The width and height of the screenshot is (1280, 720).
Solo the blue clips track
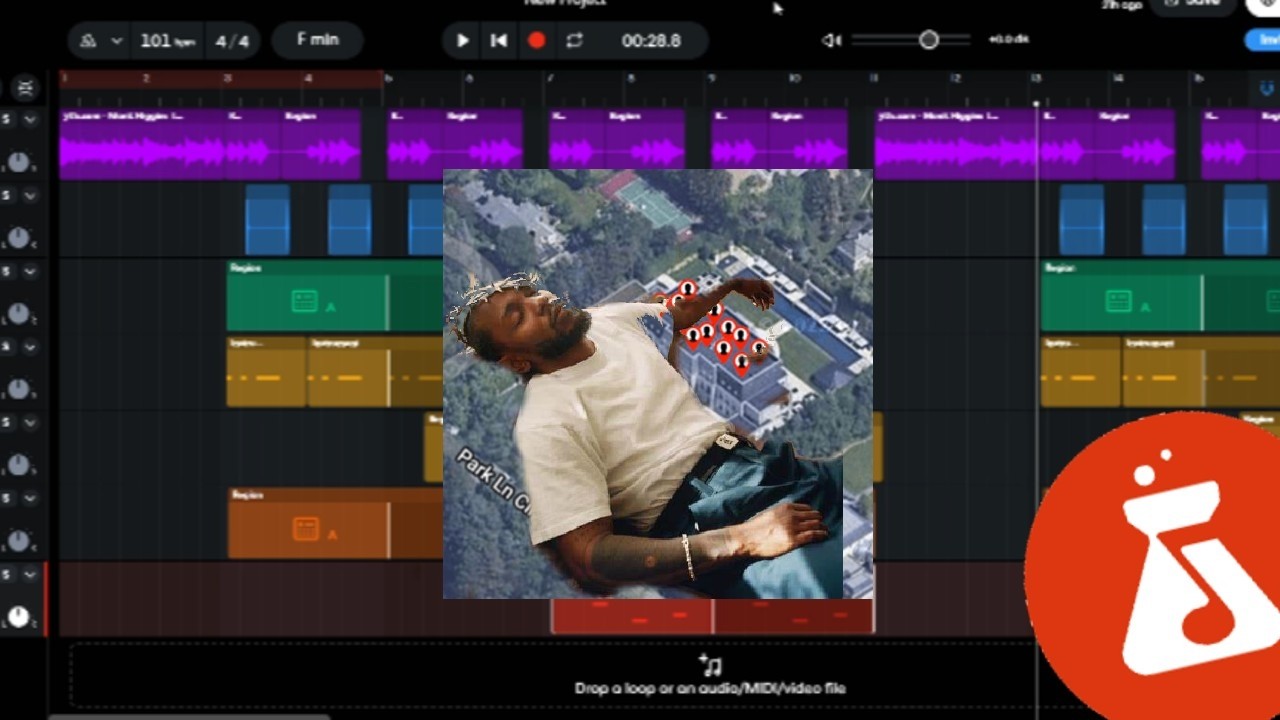7,195
